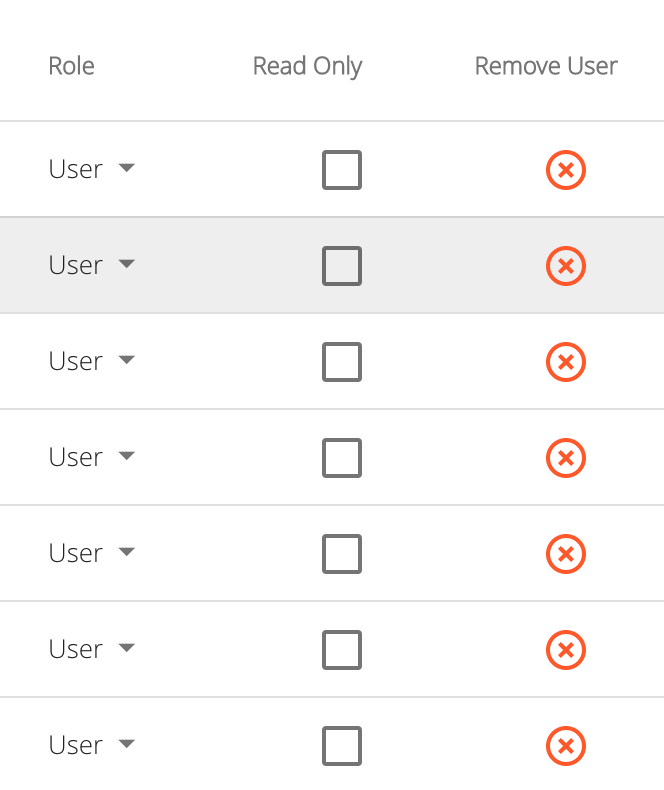
Task: Expand the Role selector in the fifth row
Action: click(x=92, y=553)
